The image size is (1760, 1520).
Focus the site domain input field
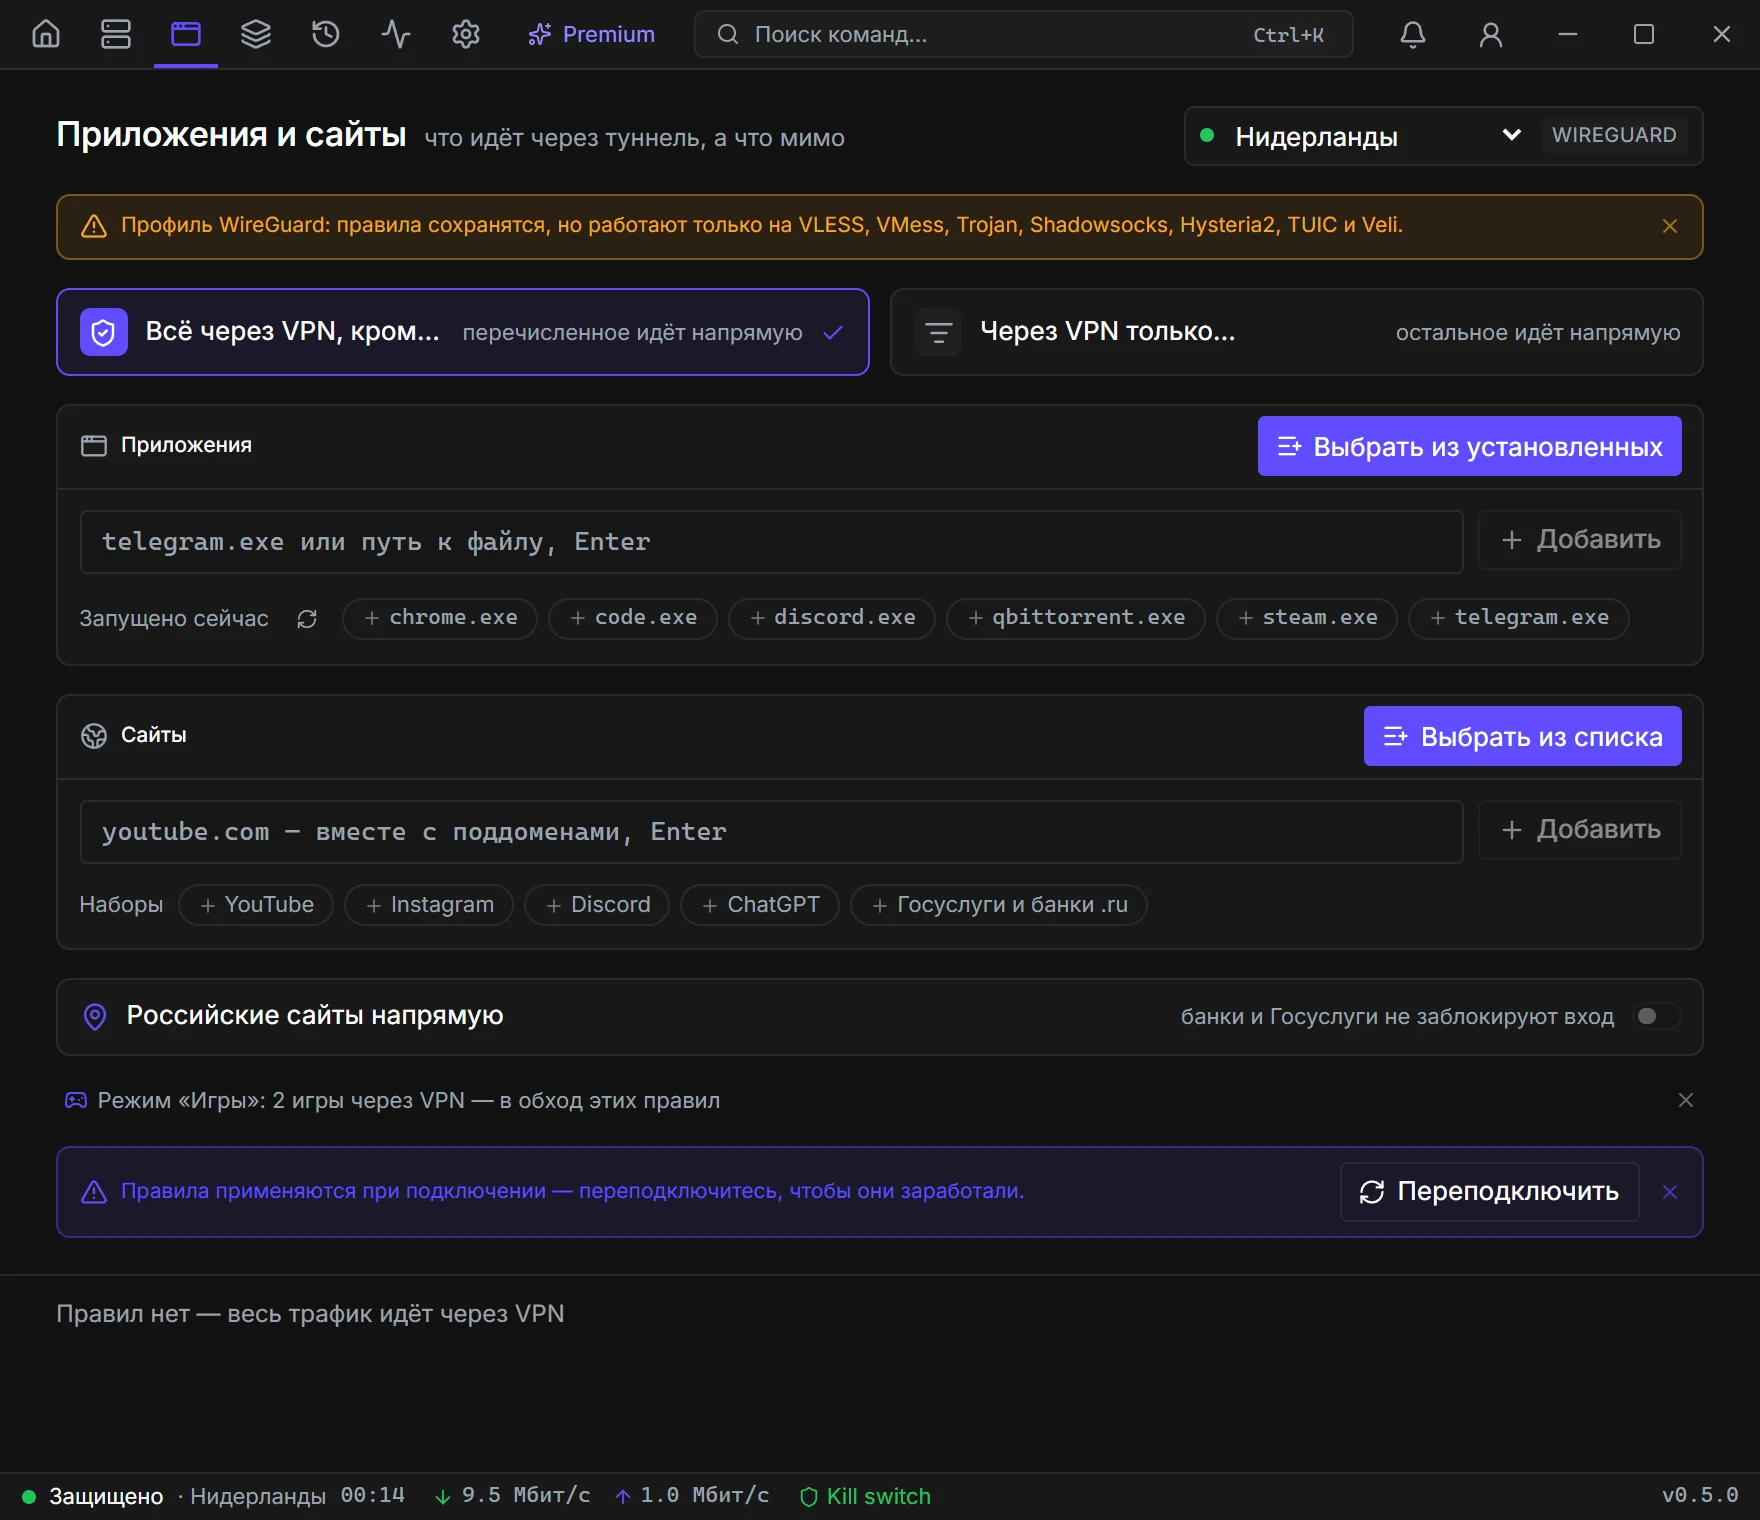[x=772, y=832]
